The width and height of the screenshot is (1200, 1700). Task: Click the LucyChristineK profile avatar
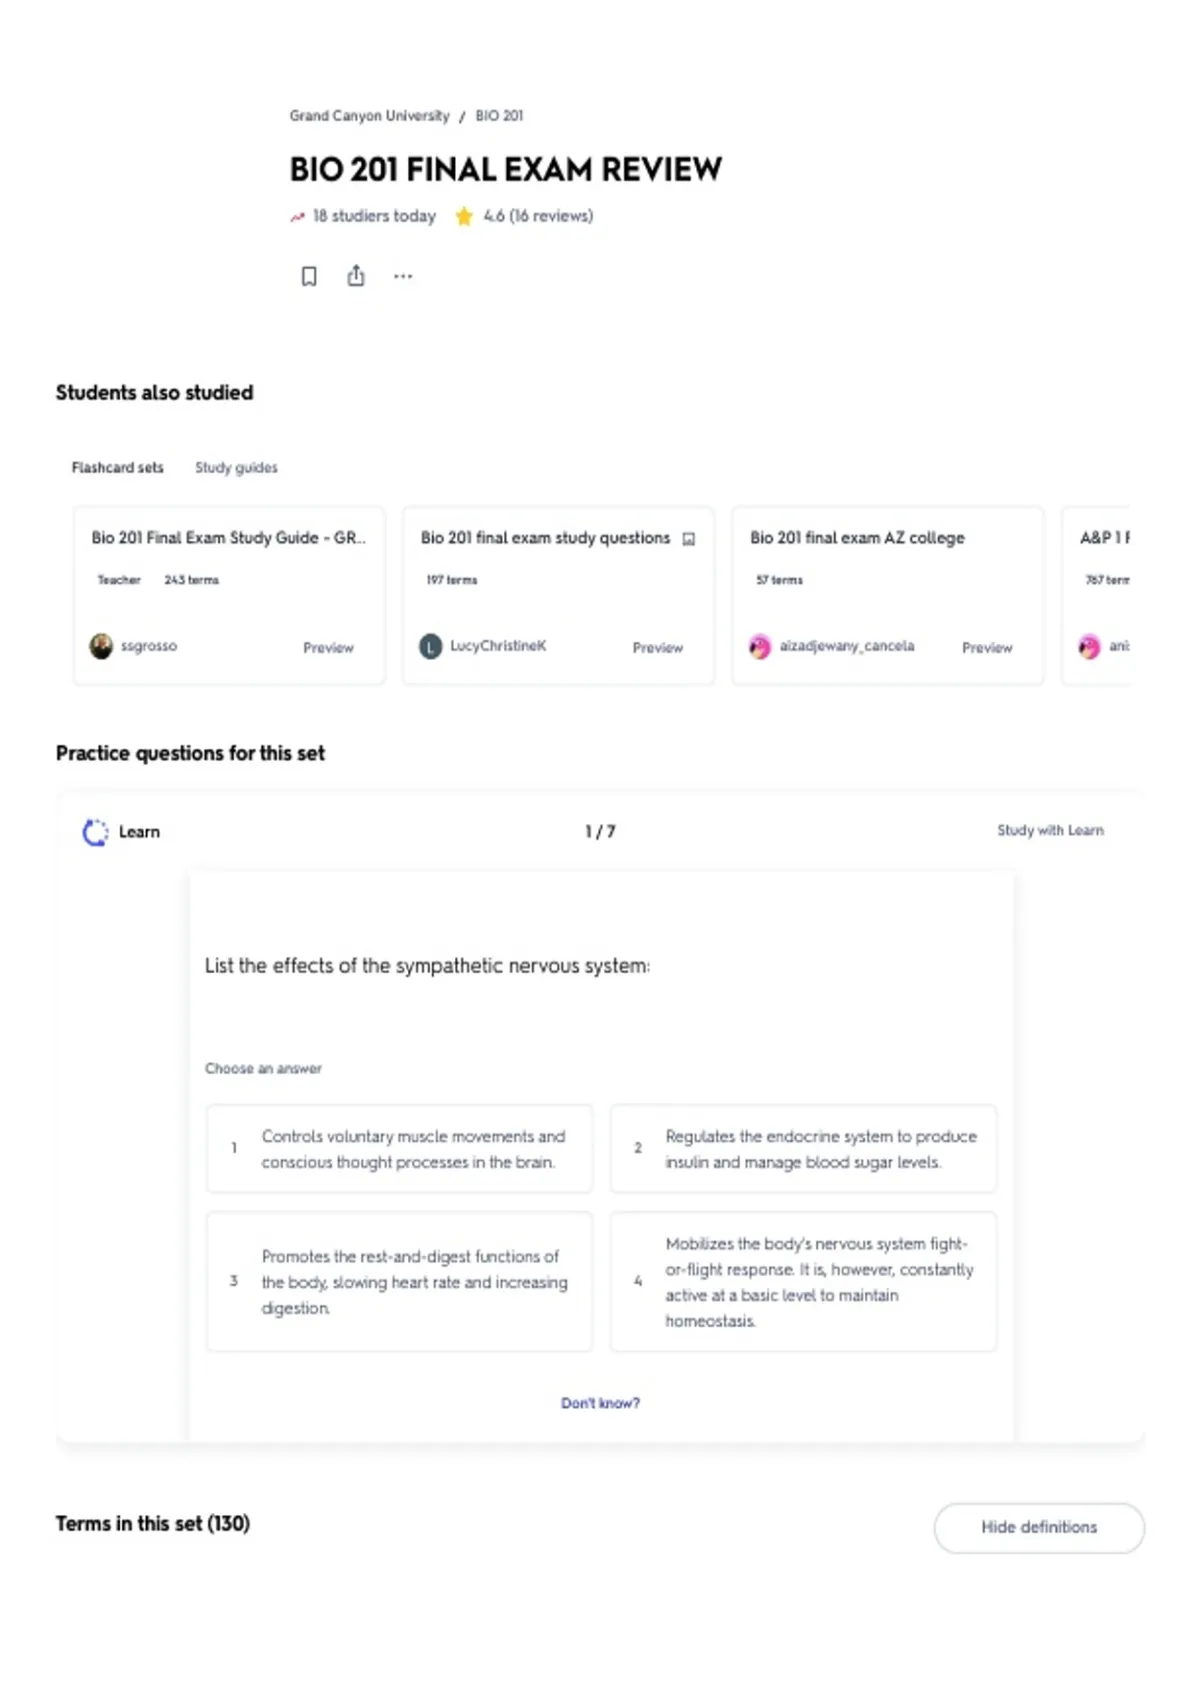(x=430, y=646)
